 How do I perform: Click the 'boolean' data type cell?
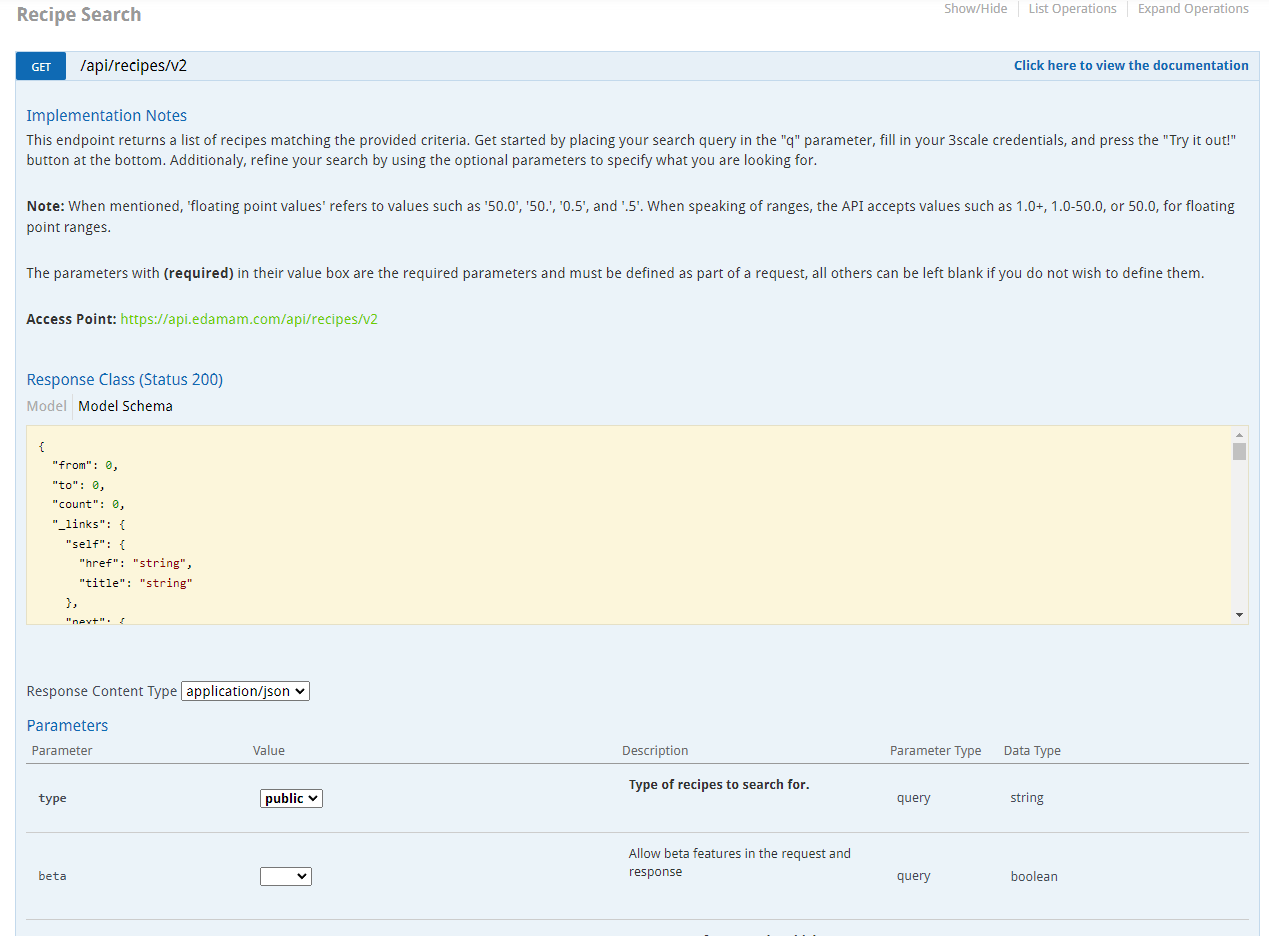click(x=1034, y=876)
